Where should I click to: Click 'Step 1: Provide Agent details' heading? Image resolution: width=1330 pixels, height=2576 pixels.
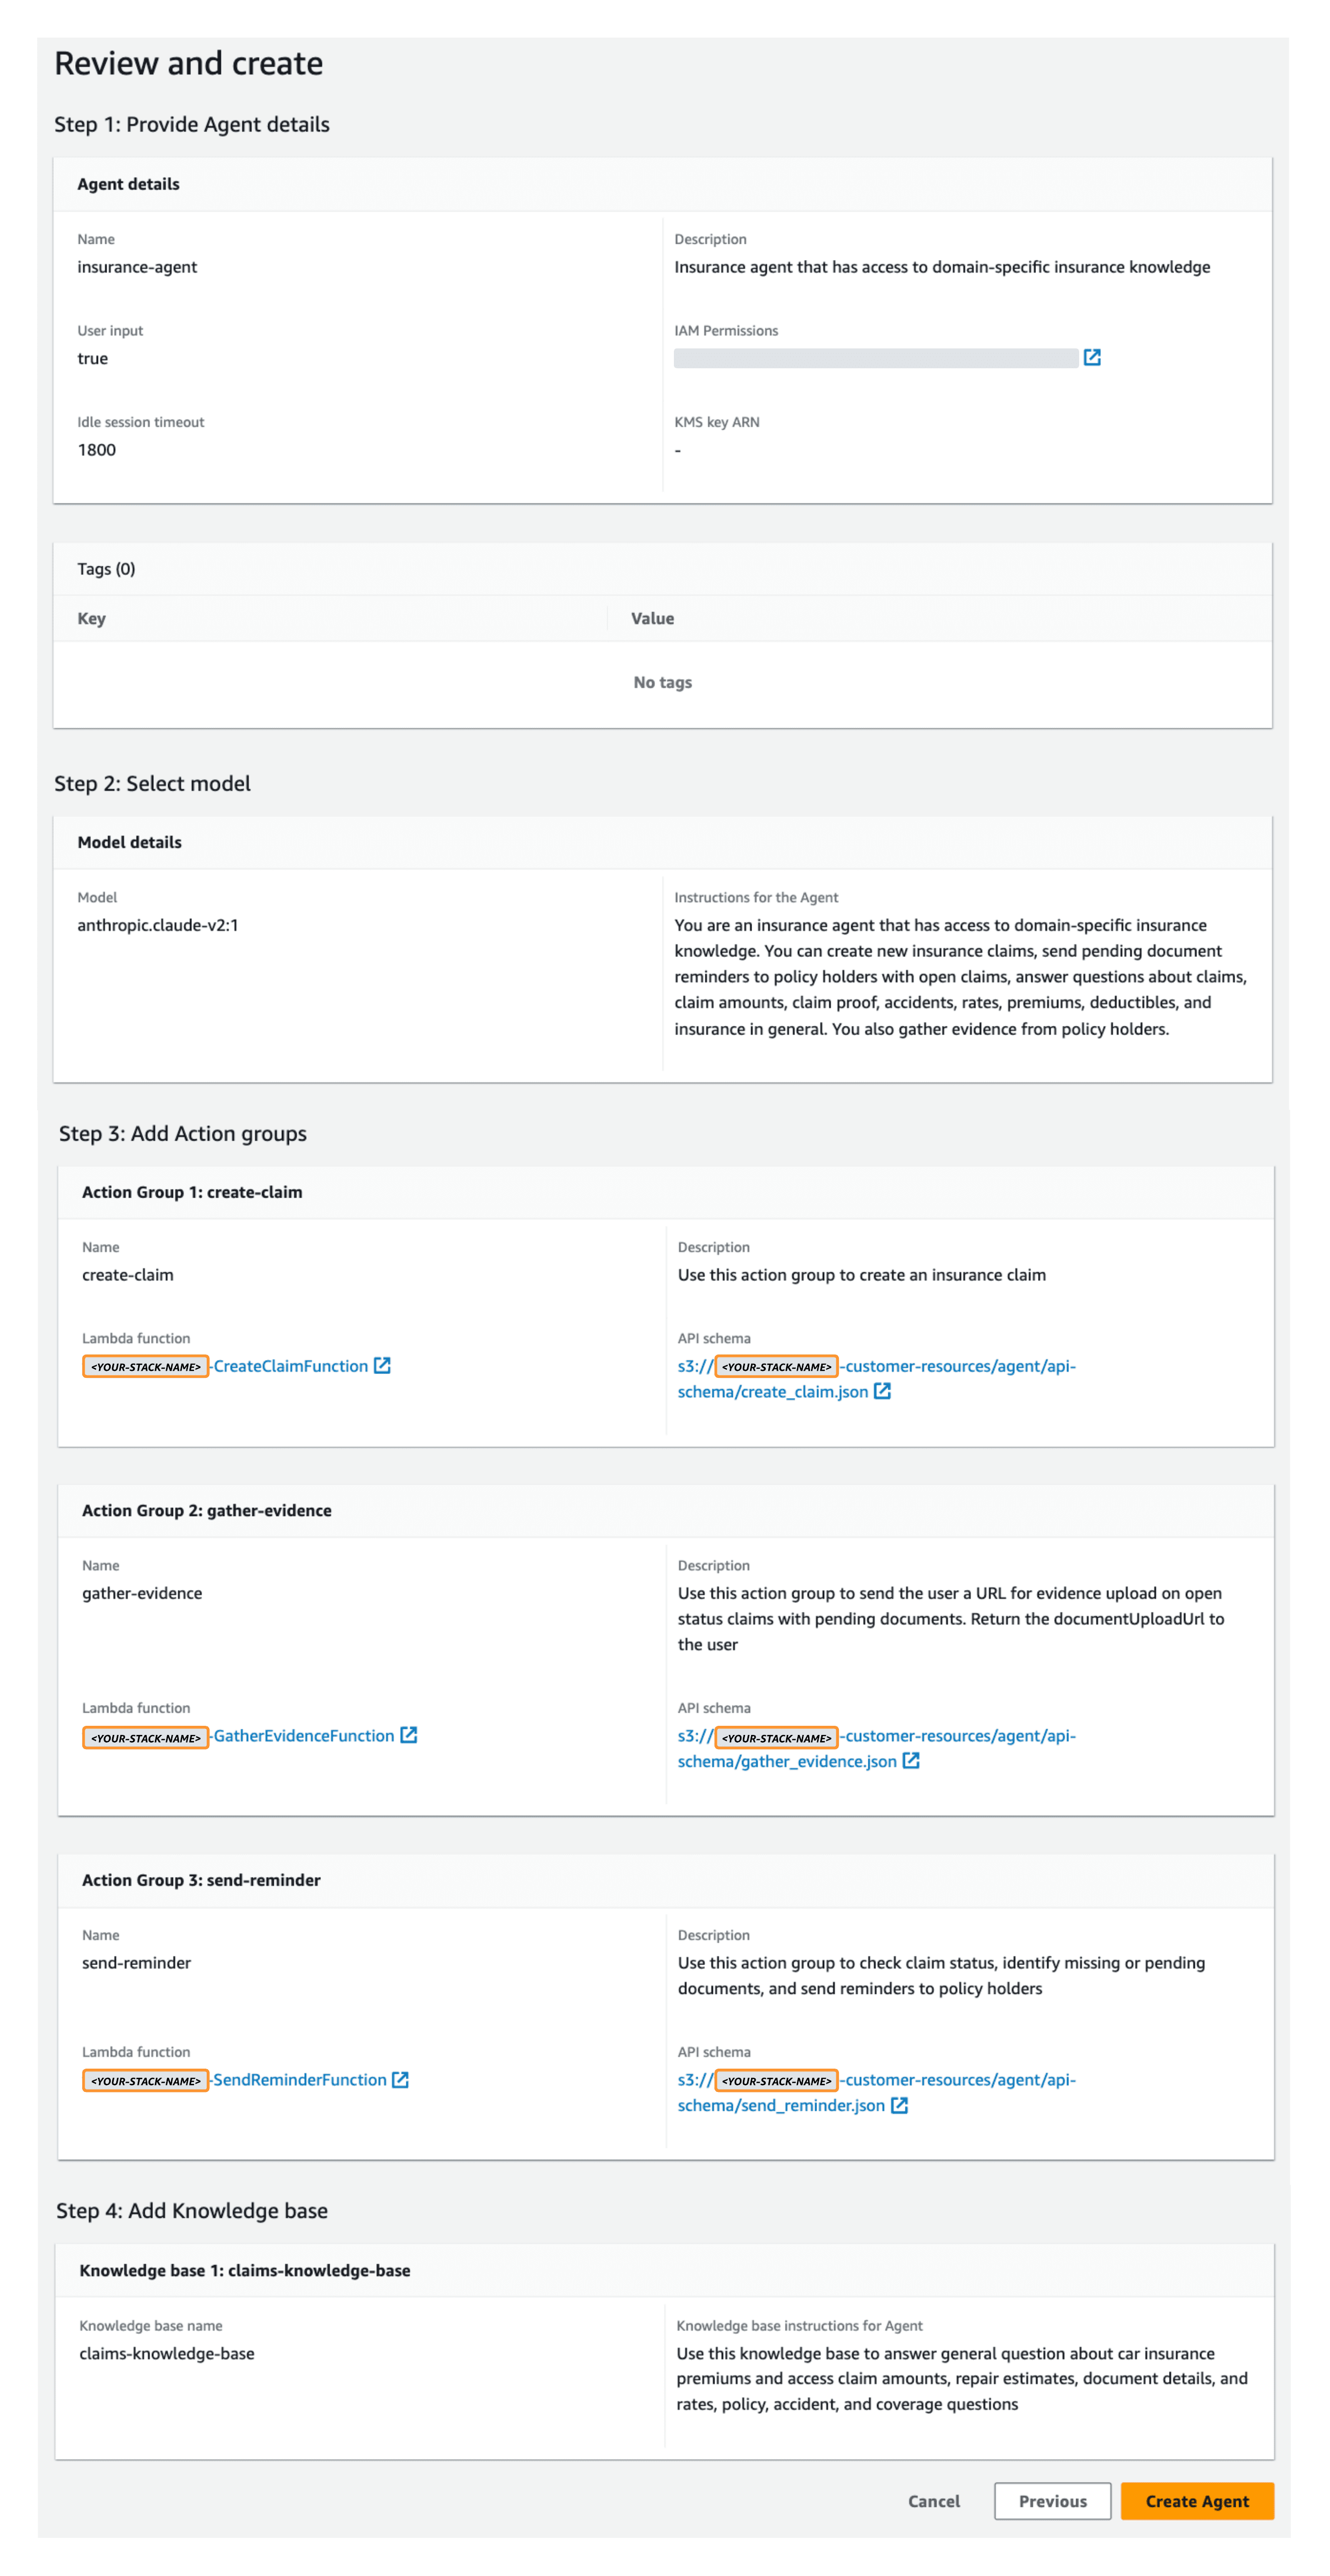point(192,124)
